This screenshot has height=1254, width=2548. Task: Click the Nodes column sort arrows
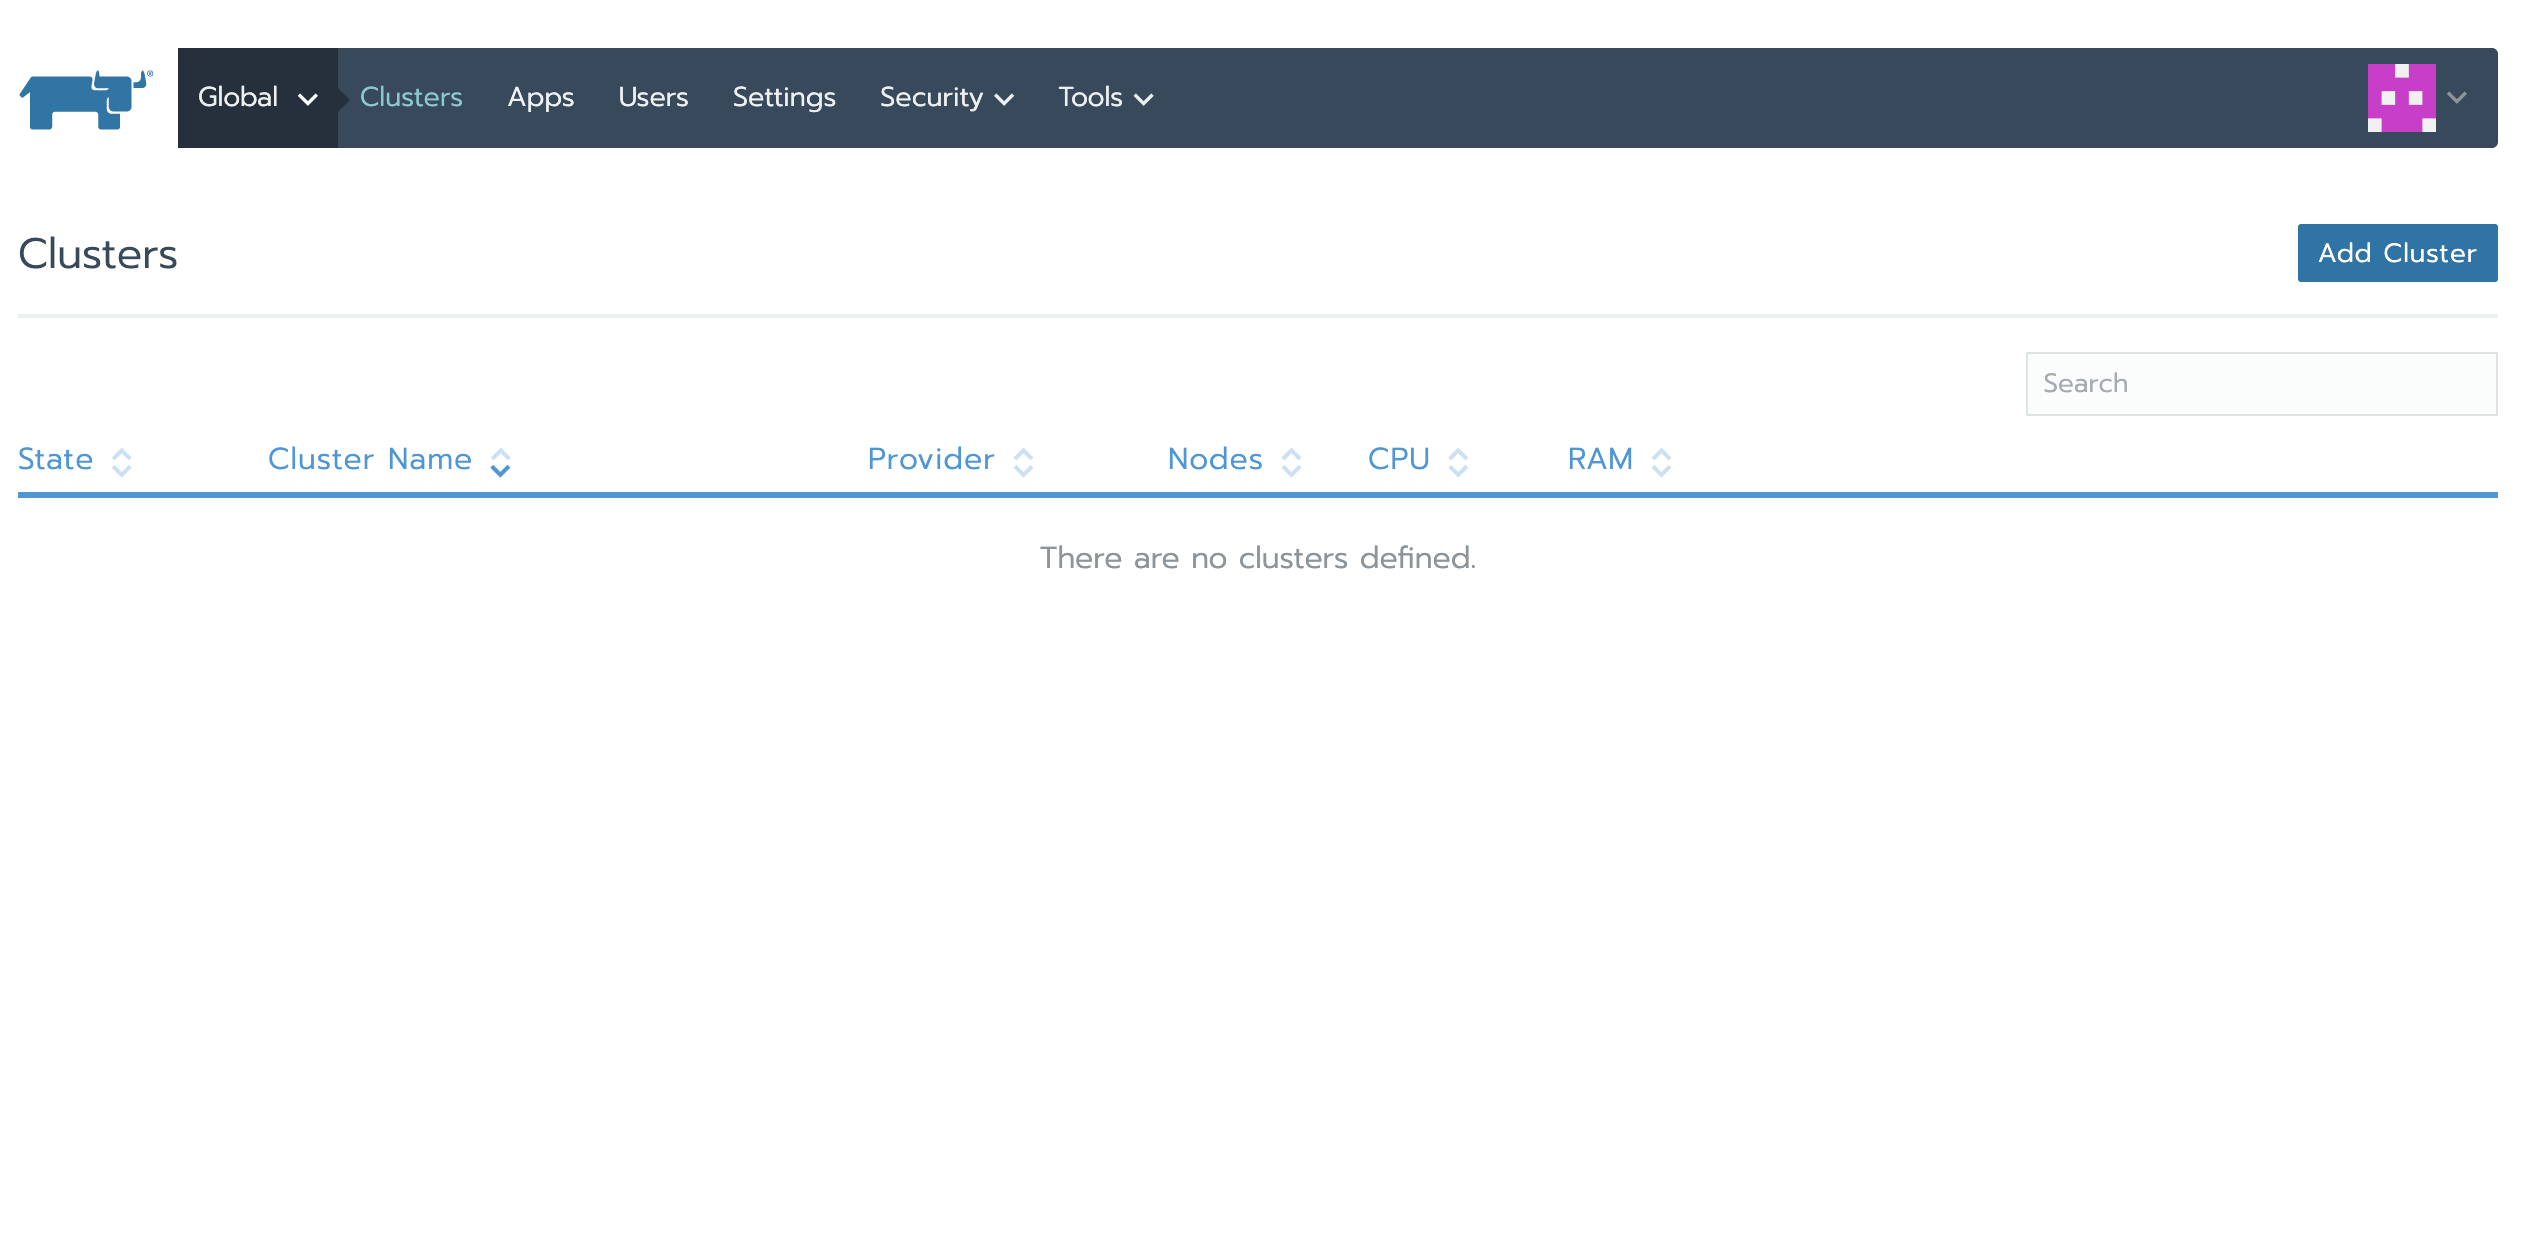tap(1291, 462)
